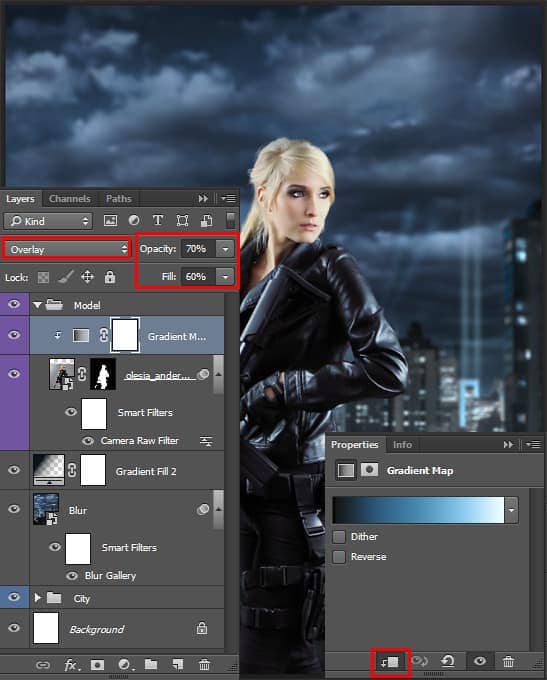This screenshot has width=547, height=680.
Task: Add a layer mask via bottom icon
Action: click(x=97, y=664)
